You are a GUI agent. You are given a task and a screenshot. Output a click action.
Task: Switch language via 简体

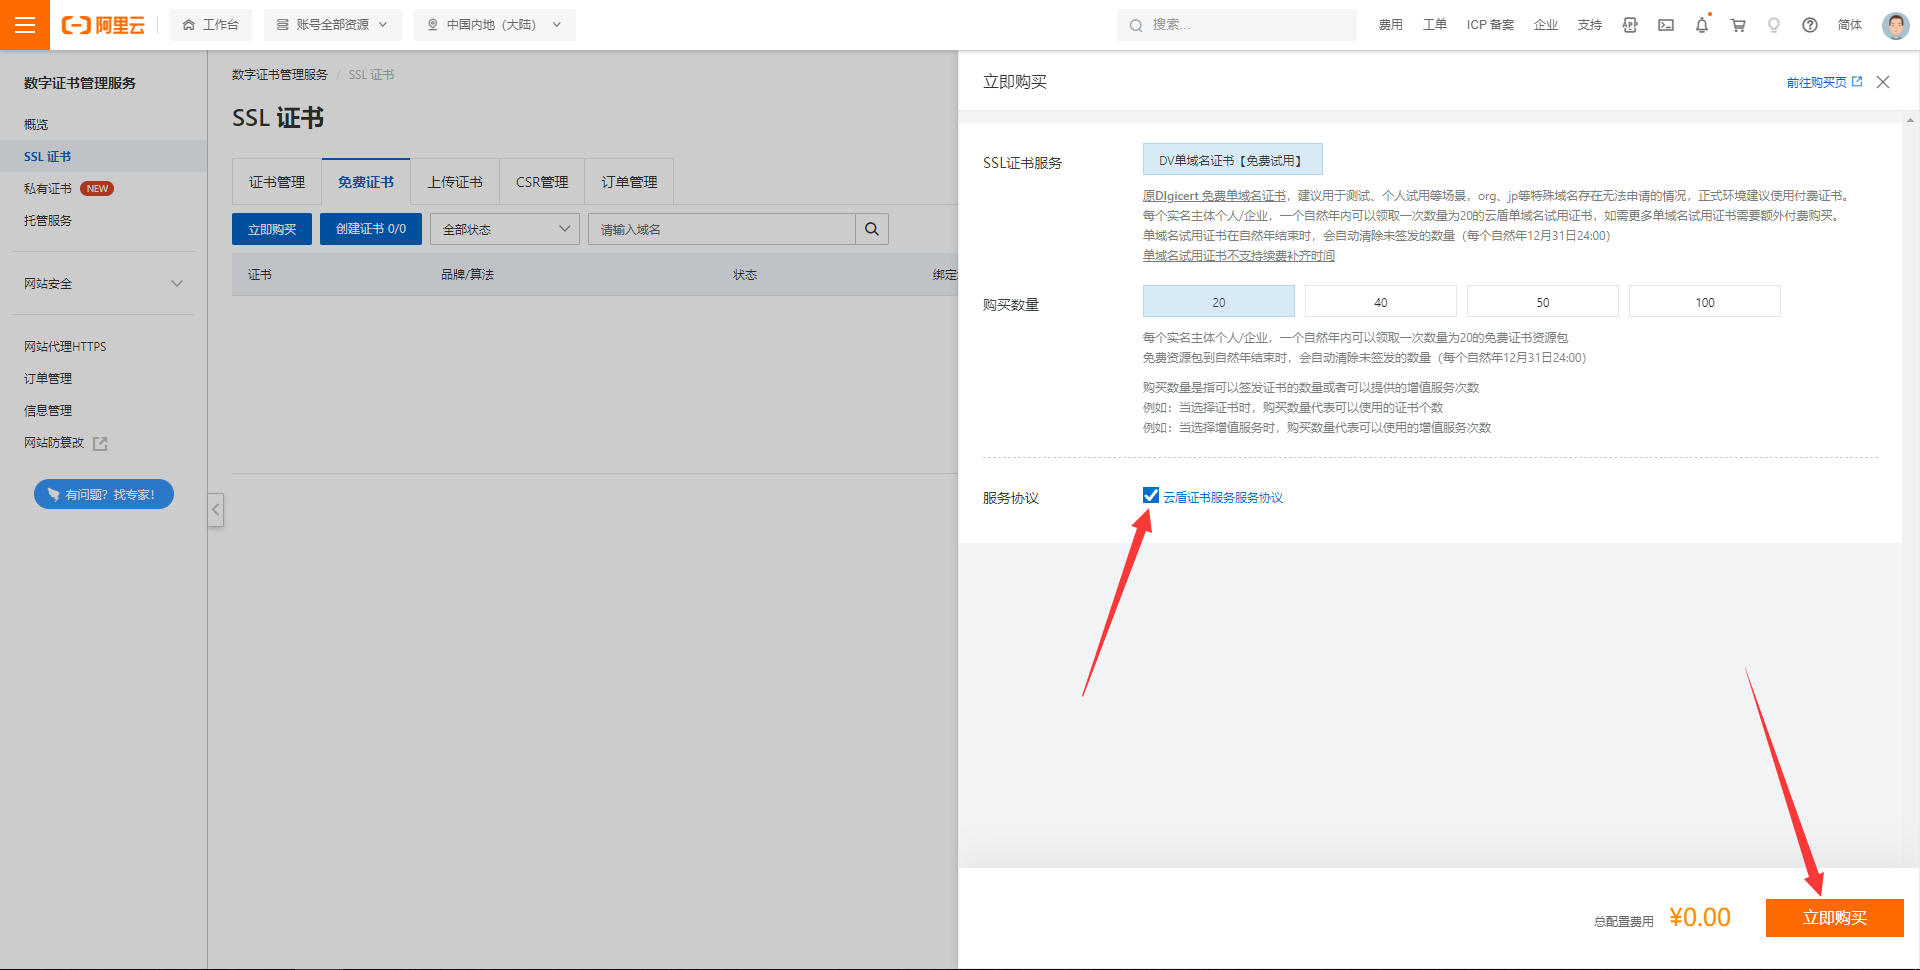pos(1850,25)
